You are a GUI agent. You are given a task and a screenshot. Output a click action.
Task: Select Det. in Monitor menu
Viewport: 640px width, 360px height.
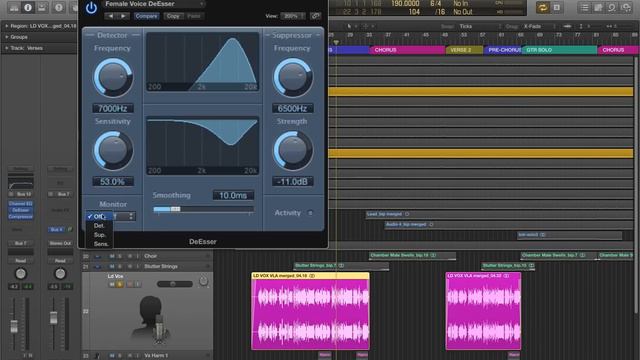[x=99, y=226]
